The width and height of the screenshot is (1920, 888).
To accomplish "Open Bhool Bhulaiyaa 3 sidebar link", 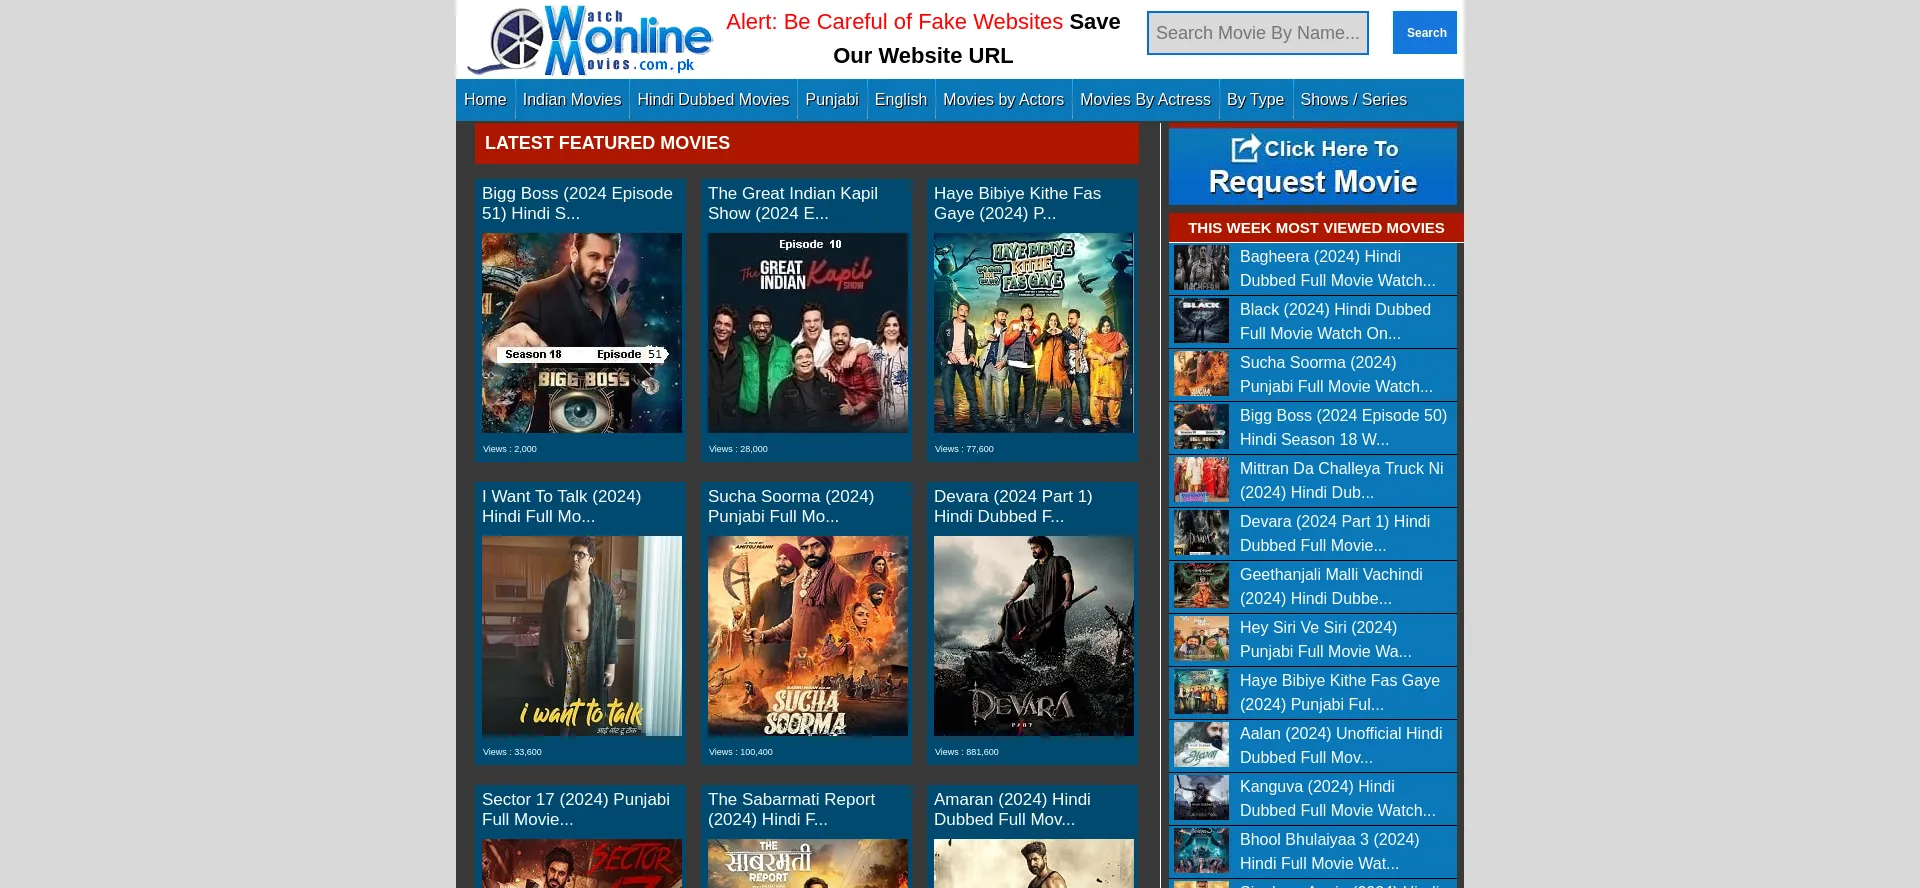I will (1330, 852).
